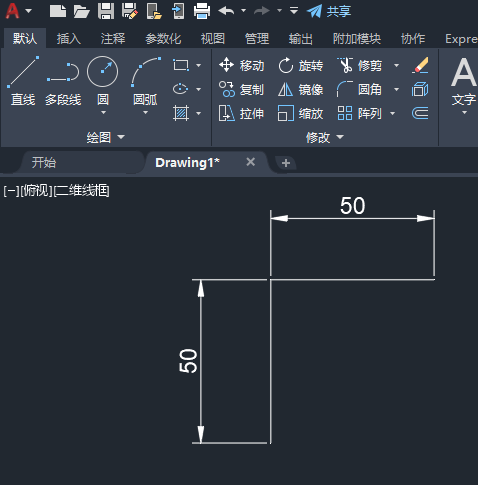Switch to the 附加模块 ribbon tab
The width and height of the screenshot is (478, 485).
pos(357,39)
